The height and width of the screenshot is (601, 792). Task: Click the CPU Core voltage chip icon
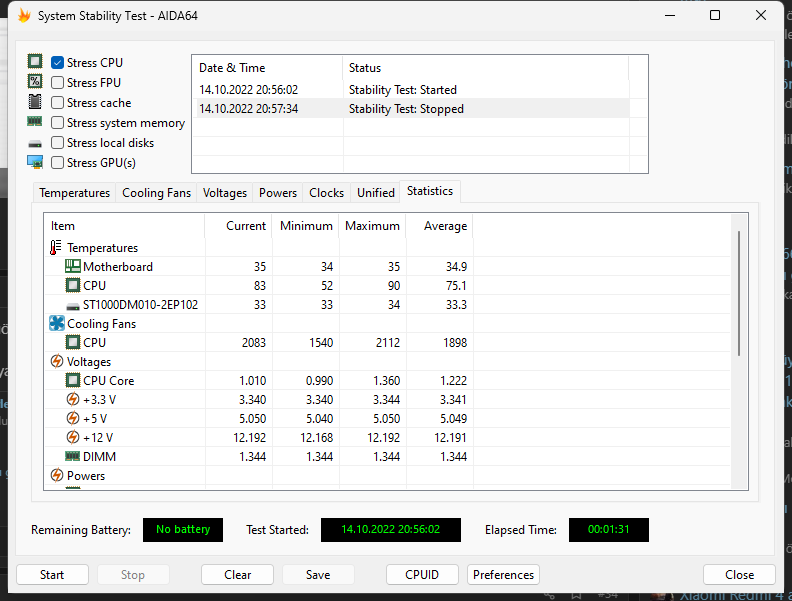[x=73, y=380]
